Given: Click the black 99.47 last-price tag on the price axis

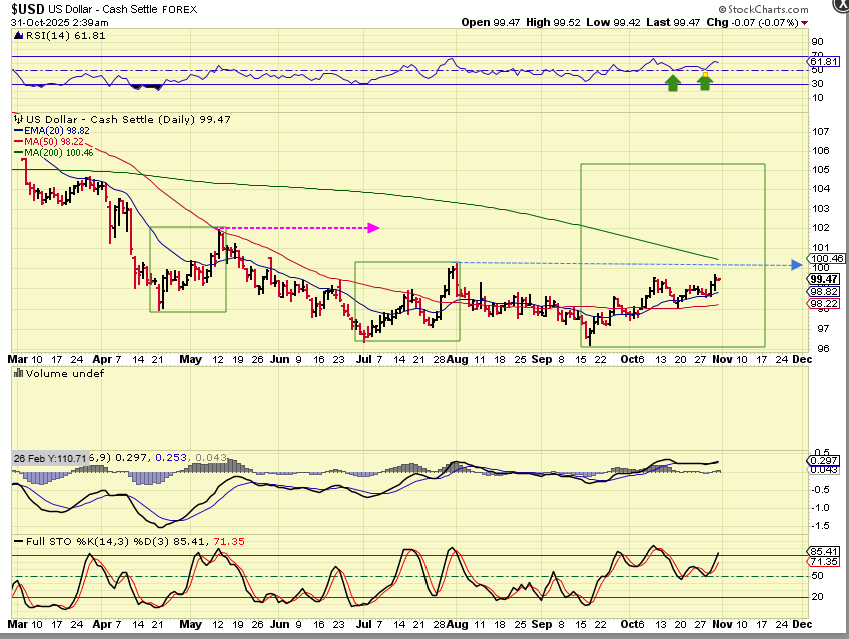Looking at the screenshot, I should (824, 279).
